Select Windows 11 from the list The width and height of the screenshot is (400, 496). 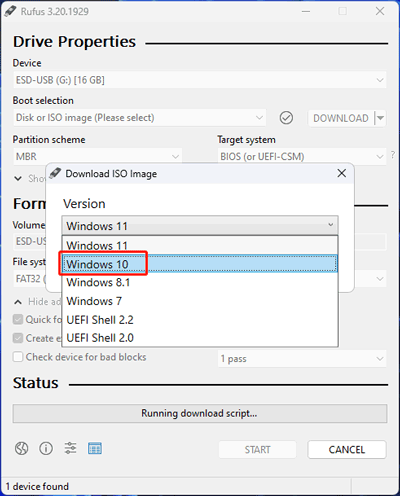click(x=200, y=246)
